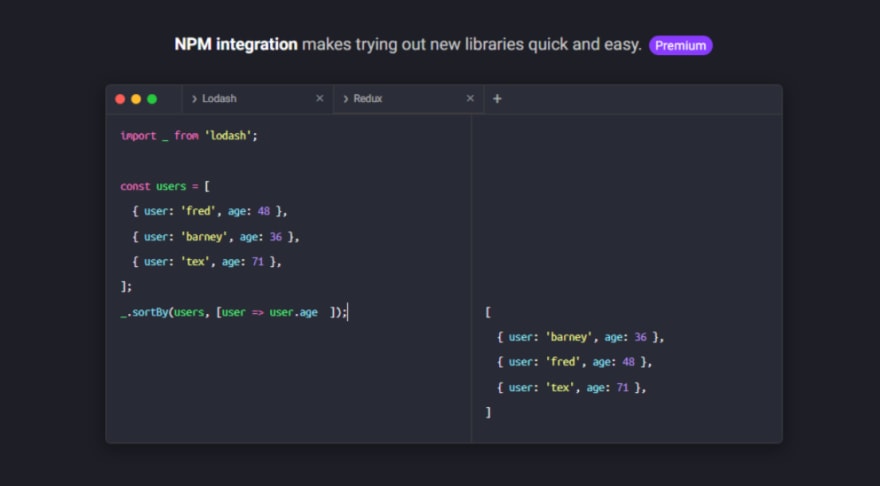The height and width of the screenshot is (486, 880).
Task: Click the purple Premium badge
Action: 680,45
